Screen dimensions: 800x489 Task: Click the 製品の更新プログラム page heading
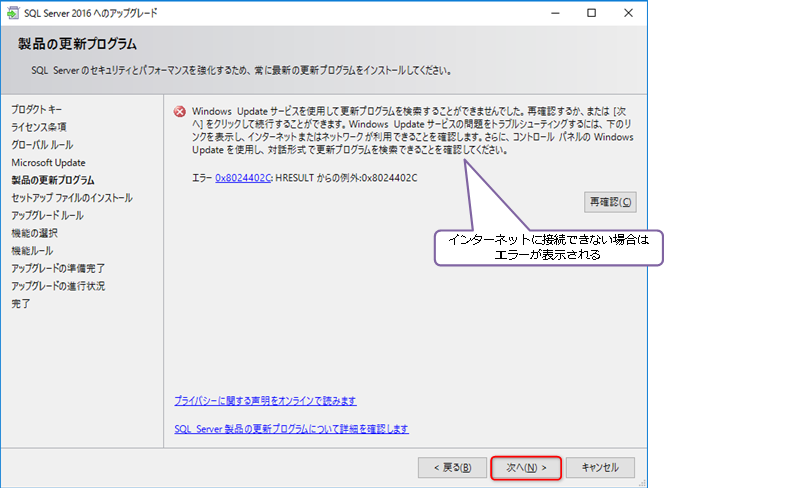(x=78, y=44)
